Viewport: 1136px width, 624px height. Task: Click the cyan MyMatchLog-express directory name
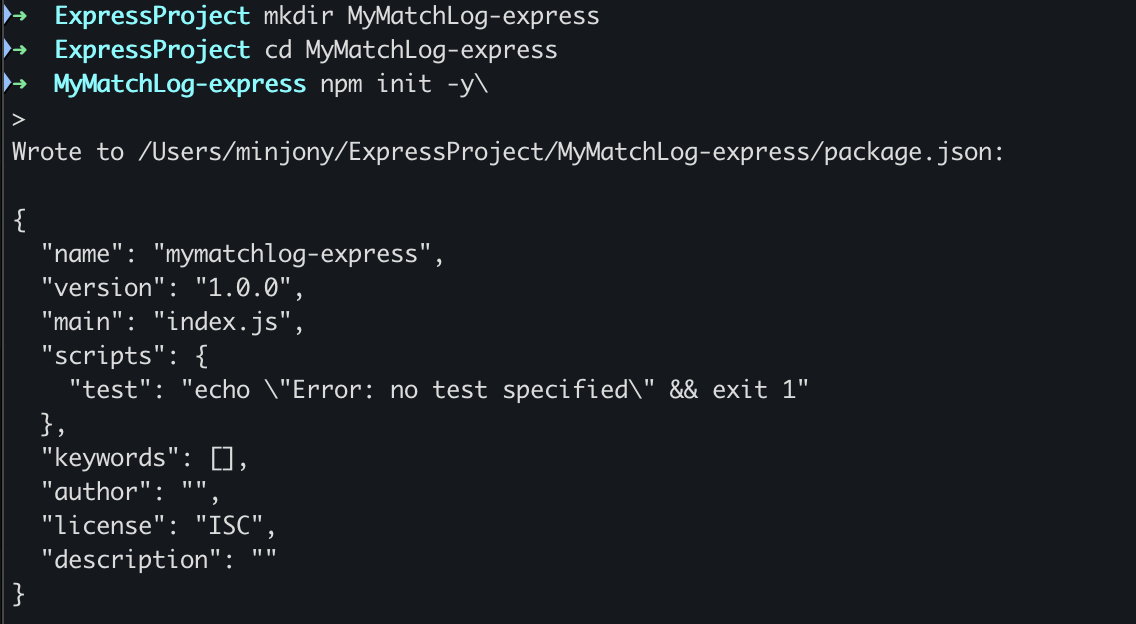[x=180, y=85]
